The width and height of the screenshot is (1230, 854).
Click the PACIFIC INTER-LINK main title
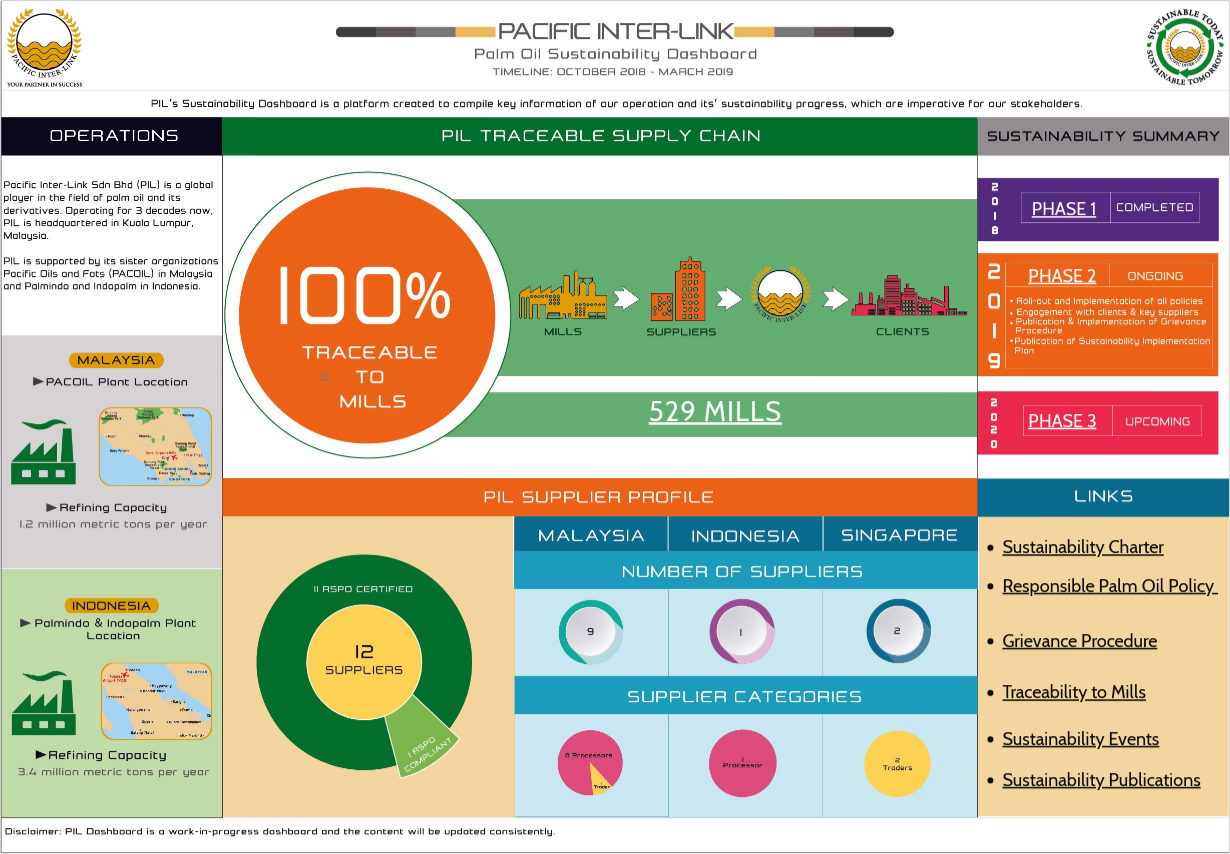point(615,31)
